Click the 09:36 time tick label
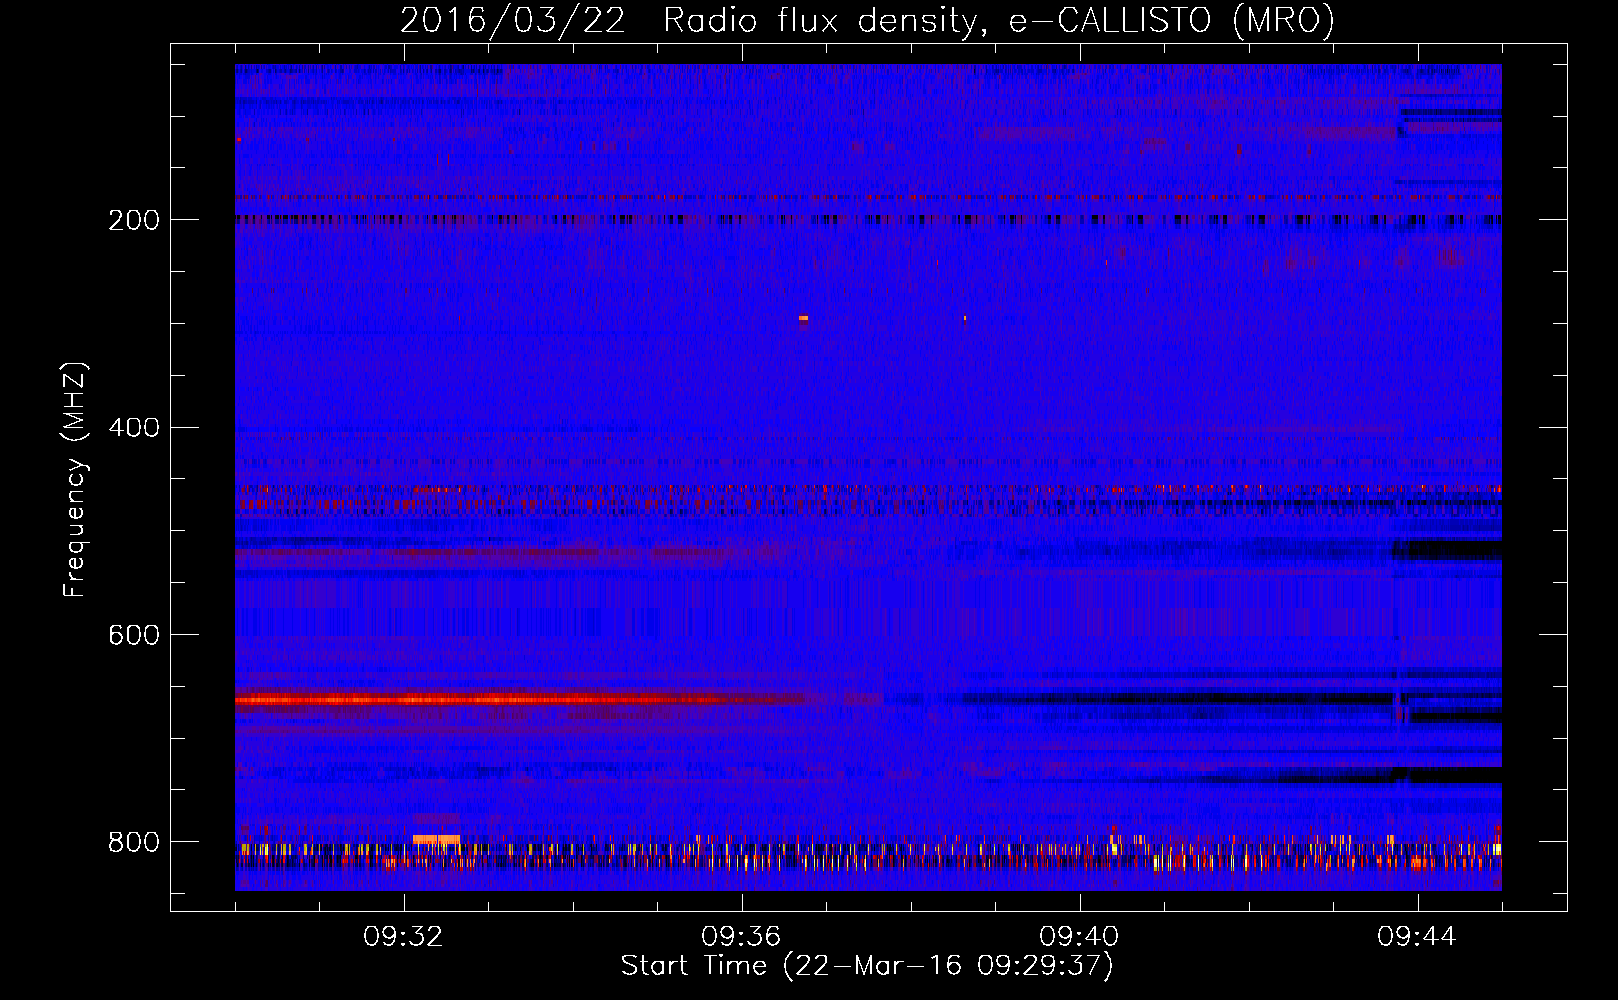This screenshot has width=1618, height=1000. [x=741, y=937]
